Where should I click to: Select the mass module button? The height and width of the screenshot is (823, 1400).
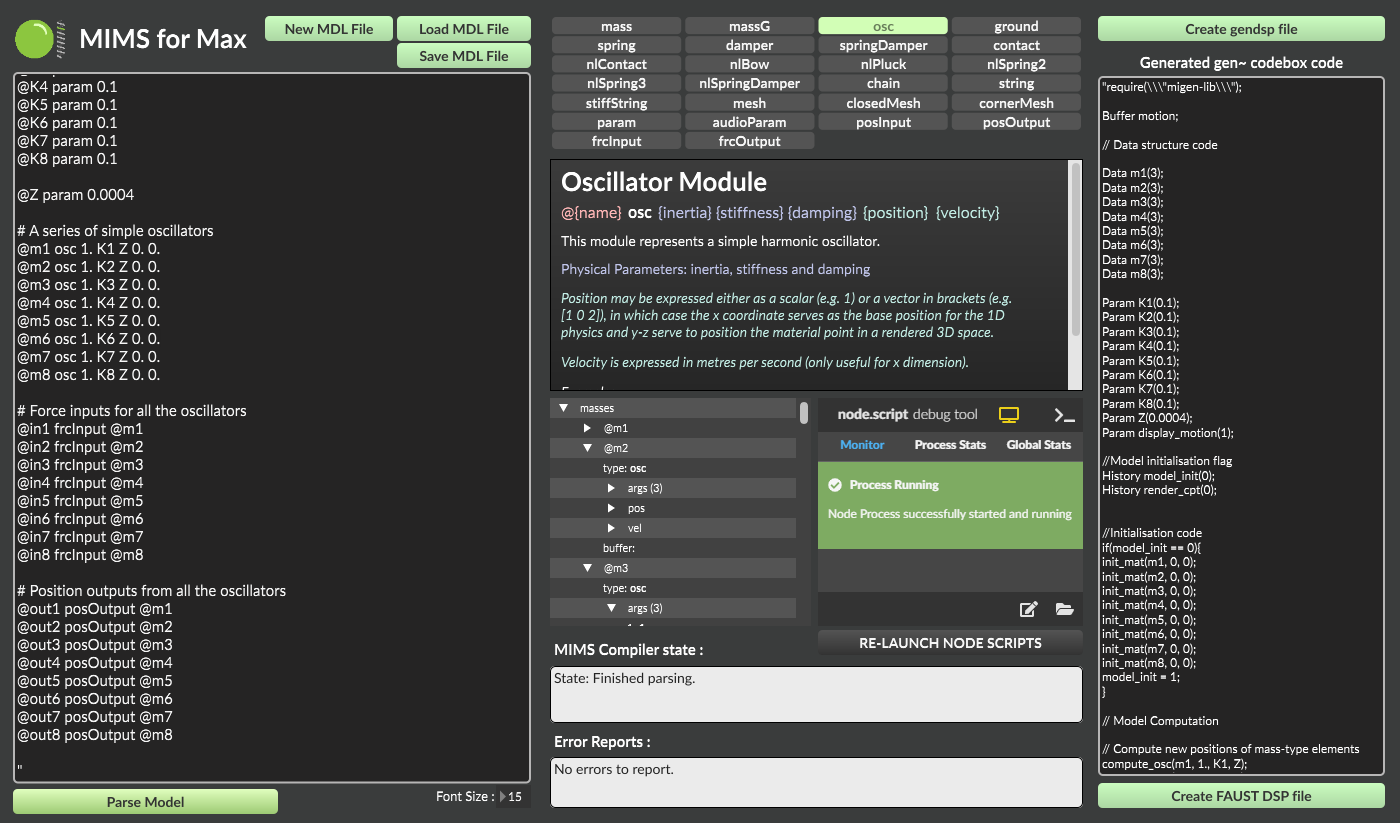point(616,26)
